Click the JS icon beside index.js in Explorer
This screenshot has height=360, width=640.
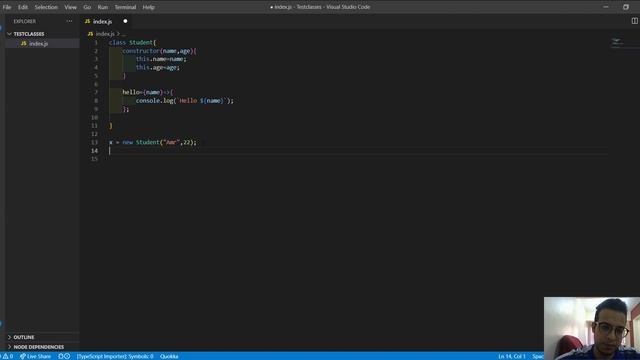tap(24, 43)
